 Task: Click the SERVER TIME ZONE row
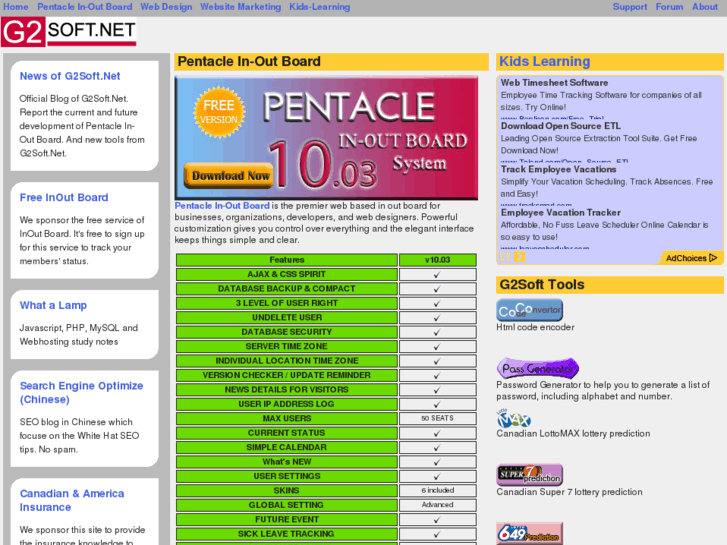click(326, 346)
